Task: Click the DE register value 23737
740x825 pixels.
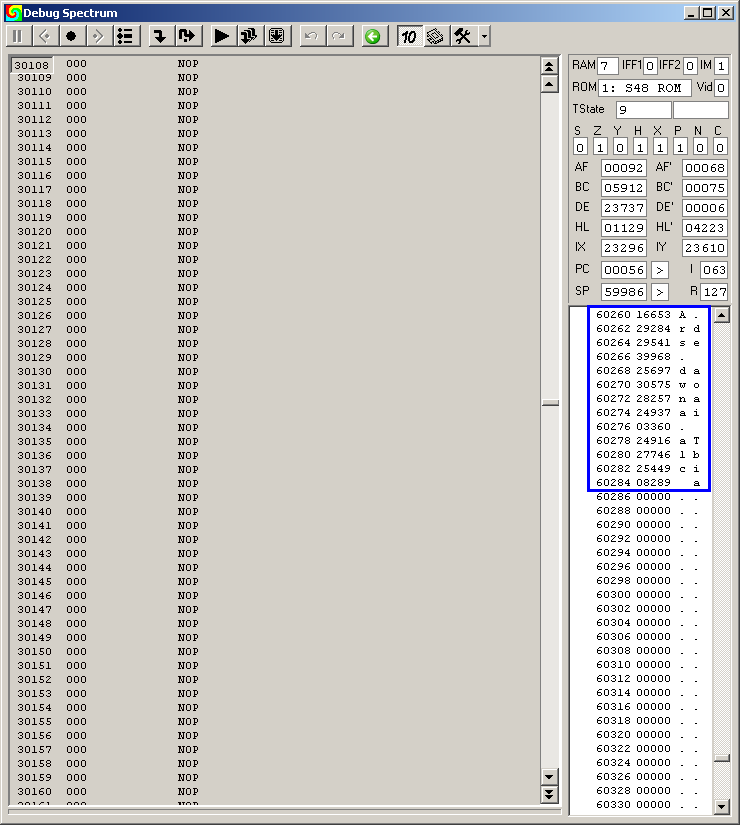Action: (x=624, y=208)
